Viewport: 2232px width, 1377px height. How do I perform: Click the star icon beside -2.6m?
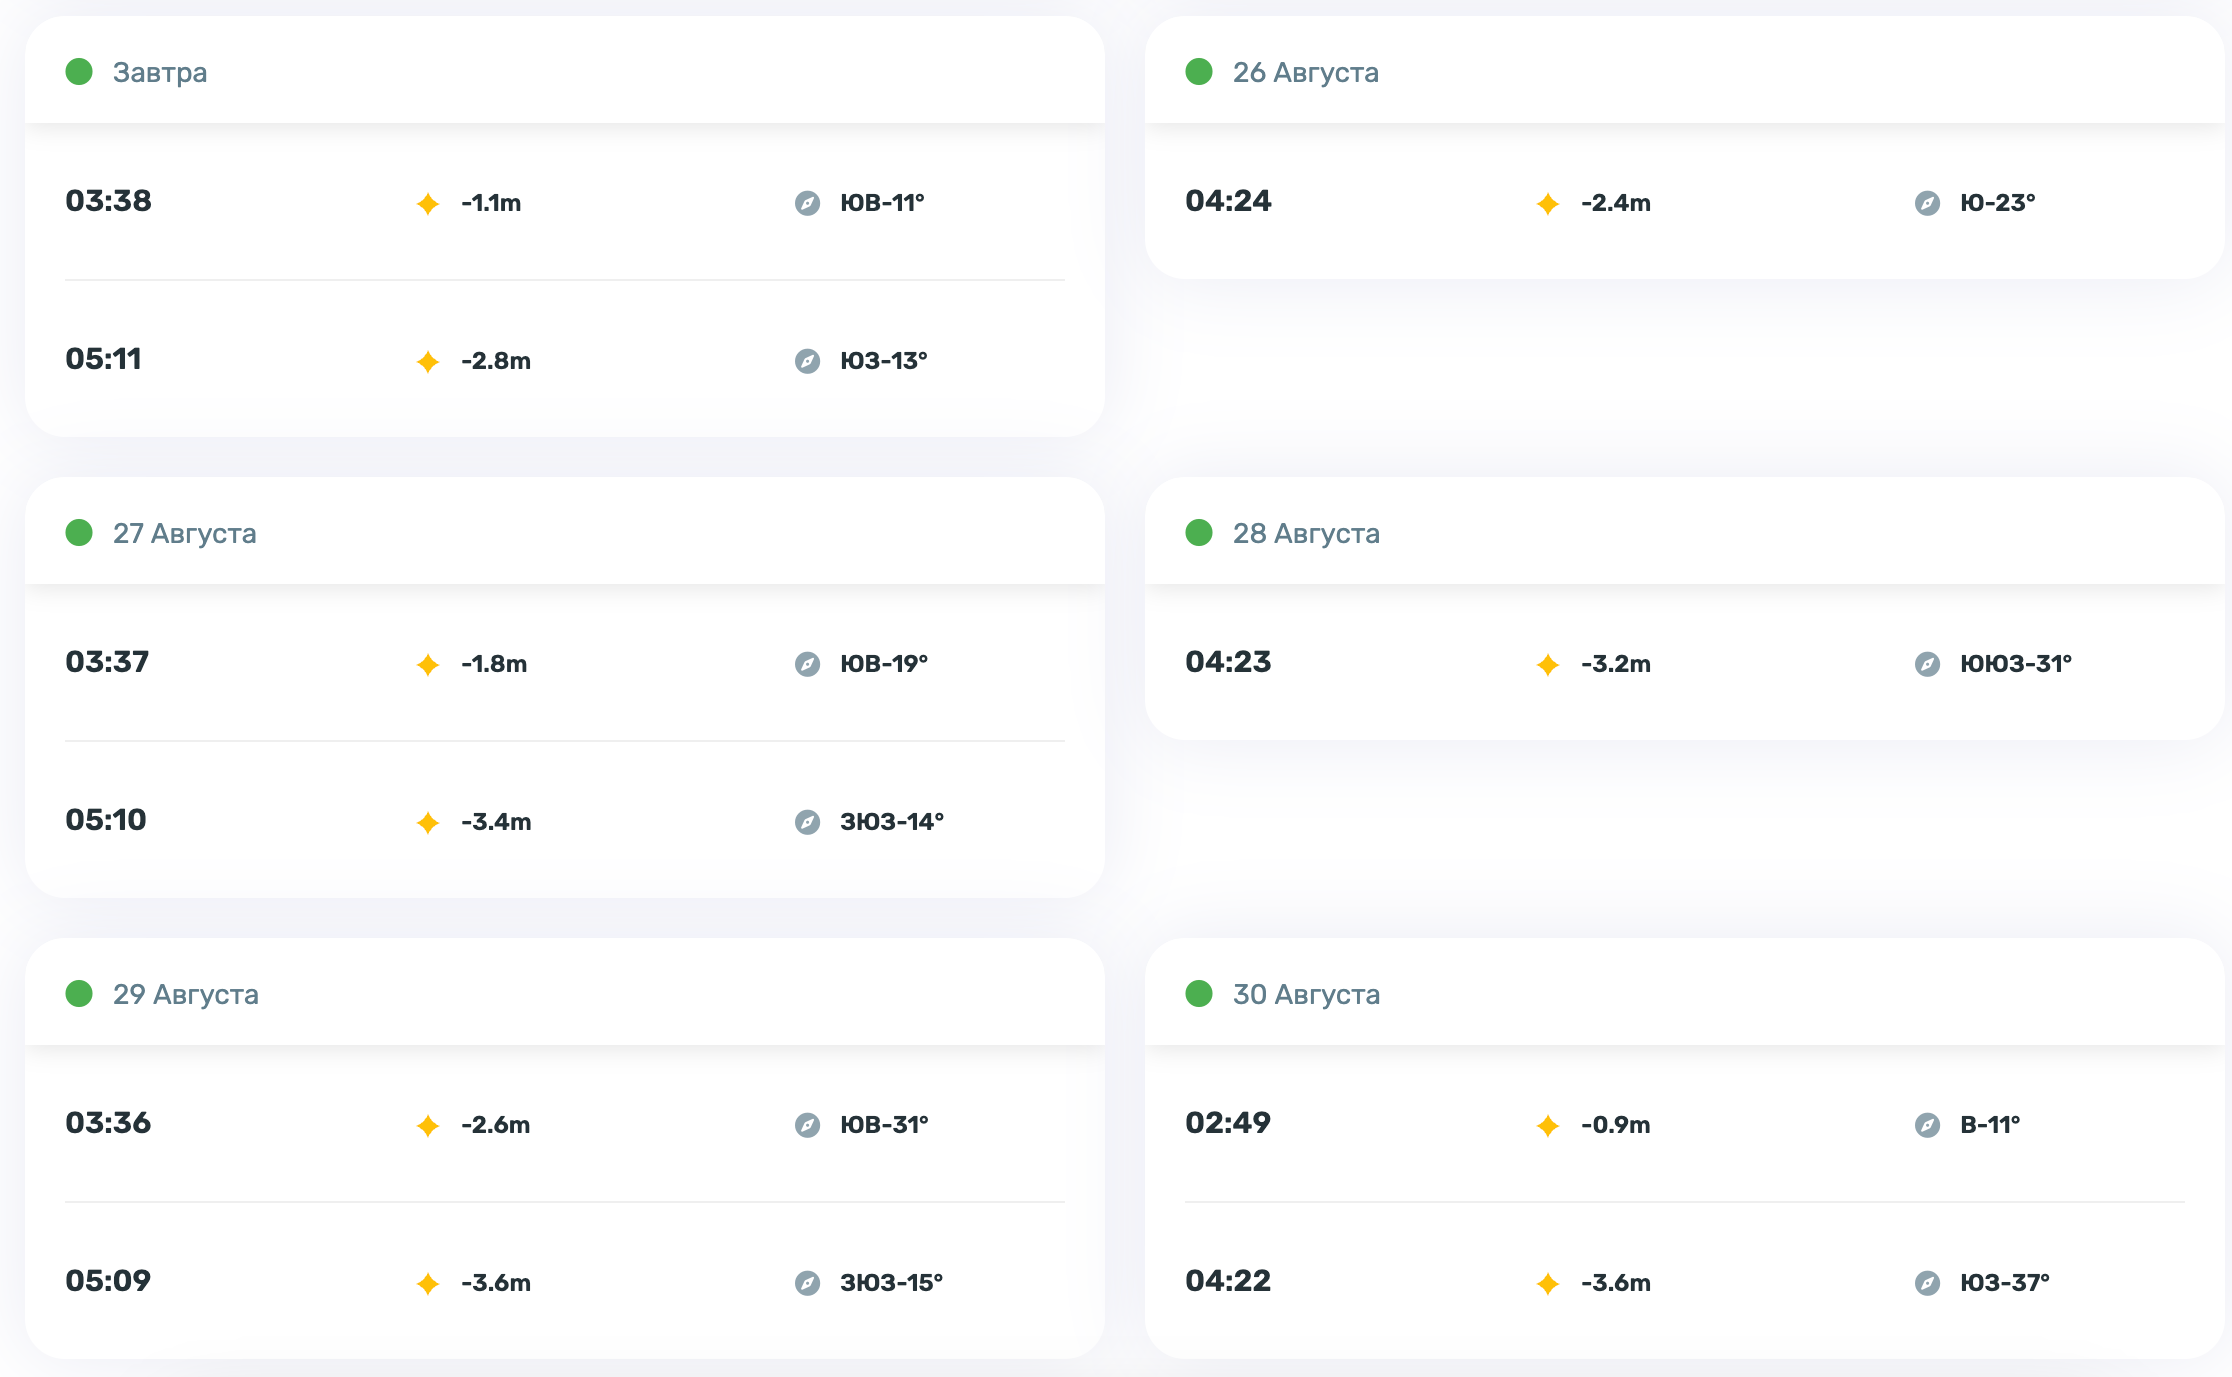(428, 1126)
